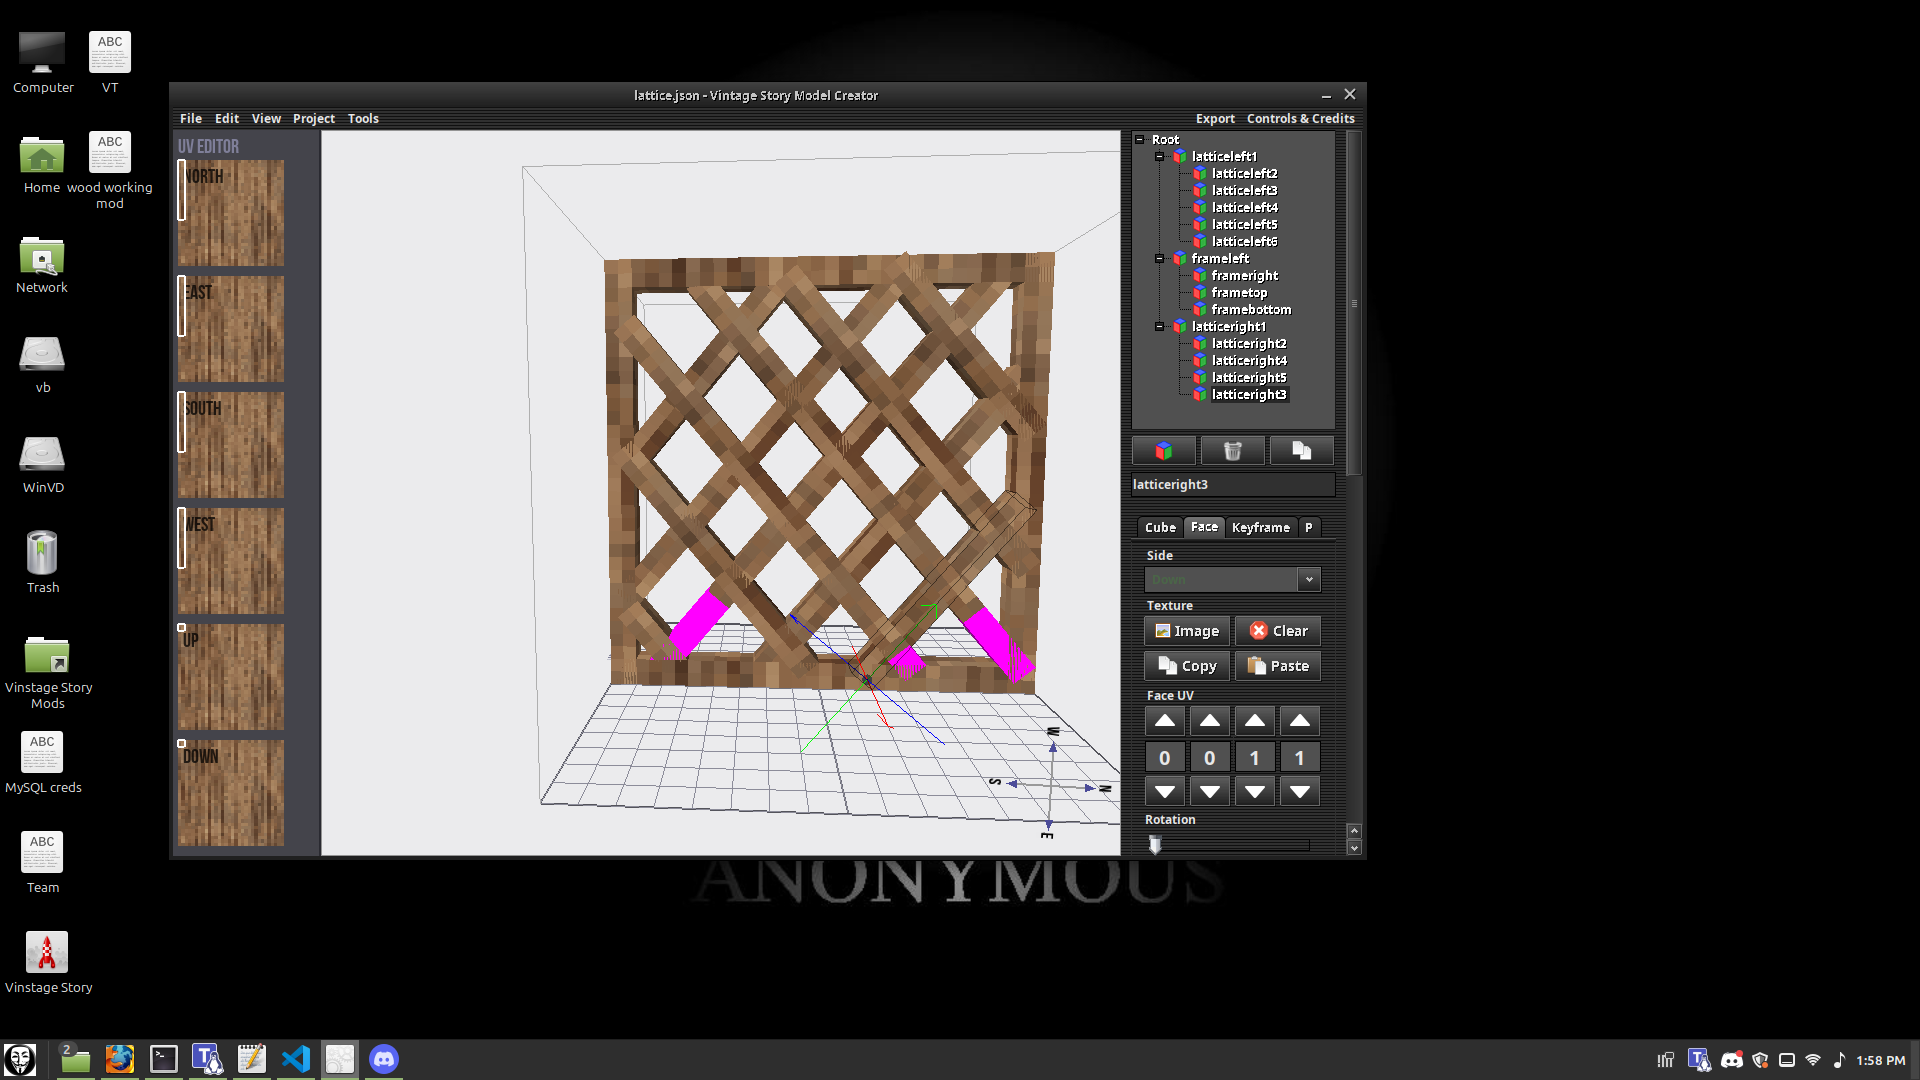Image resolution: width=1920 pixels, height=1080 pixels.
Task: Open Firefox from the taskbar
Action: click(x=120, y=1059)
